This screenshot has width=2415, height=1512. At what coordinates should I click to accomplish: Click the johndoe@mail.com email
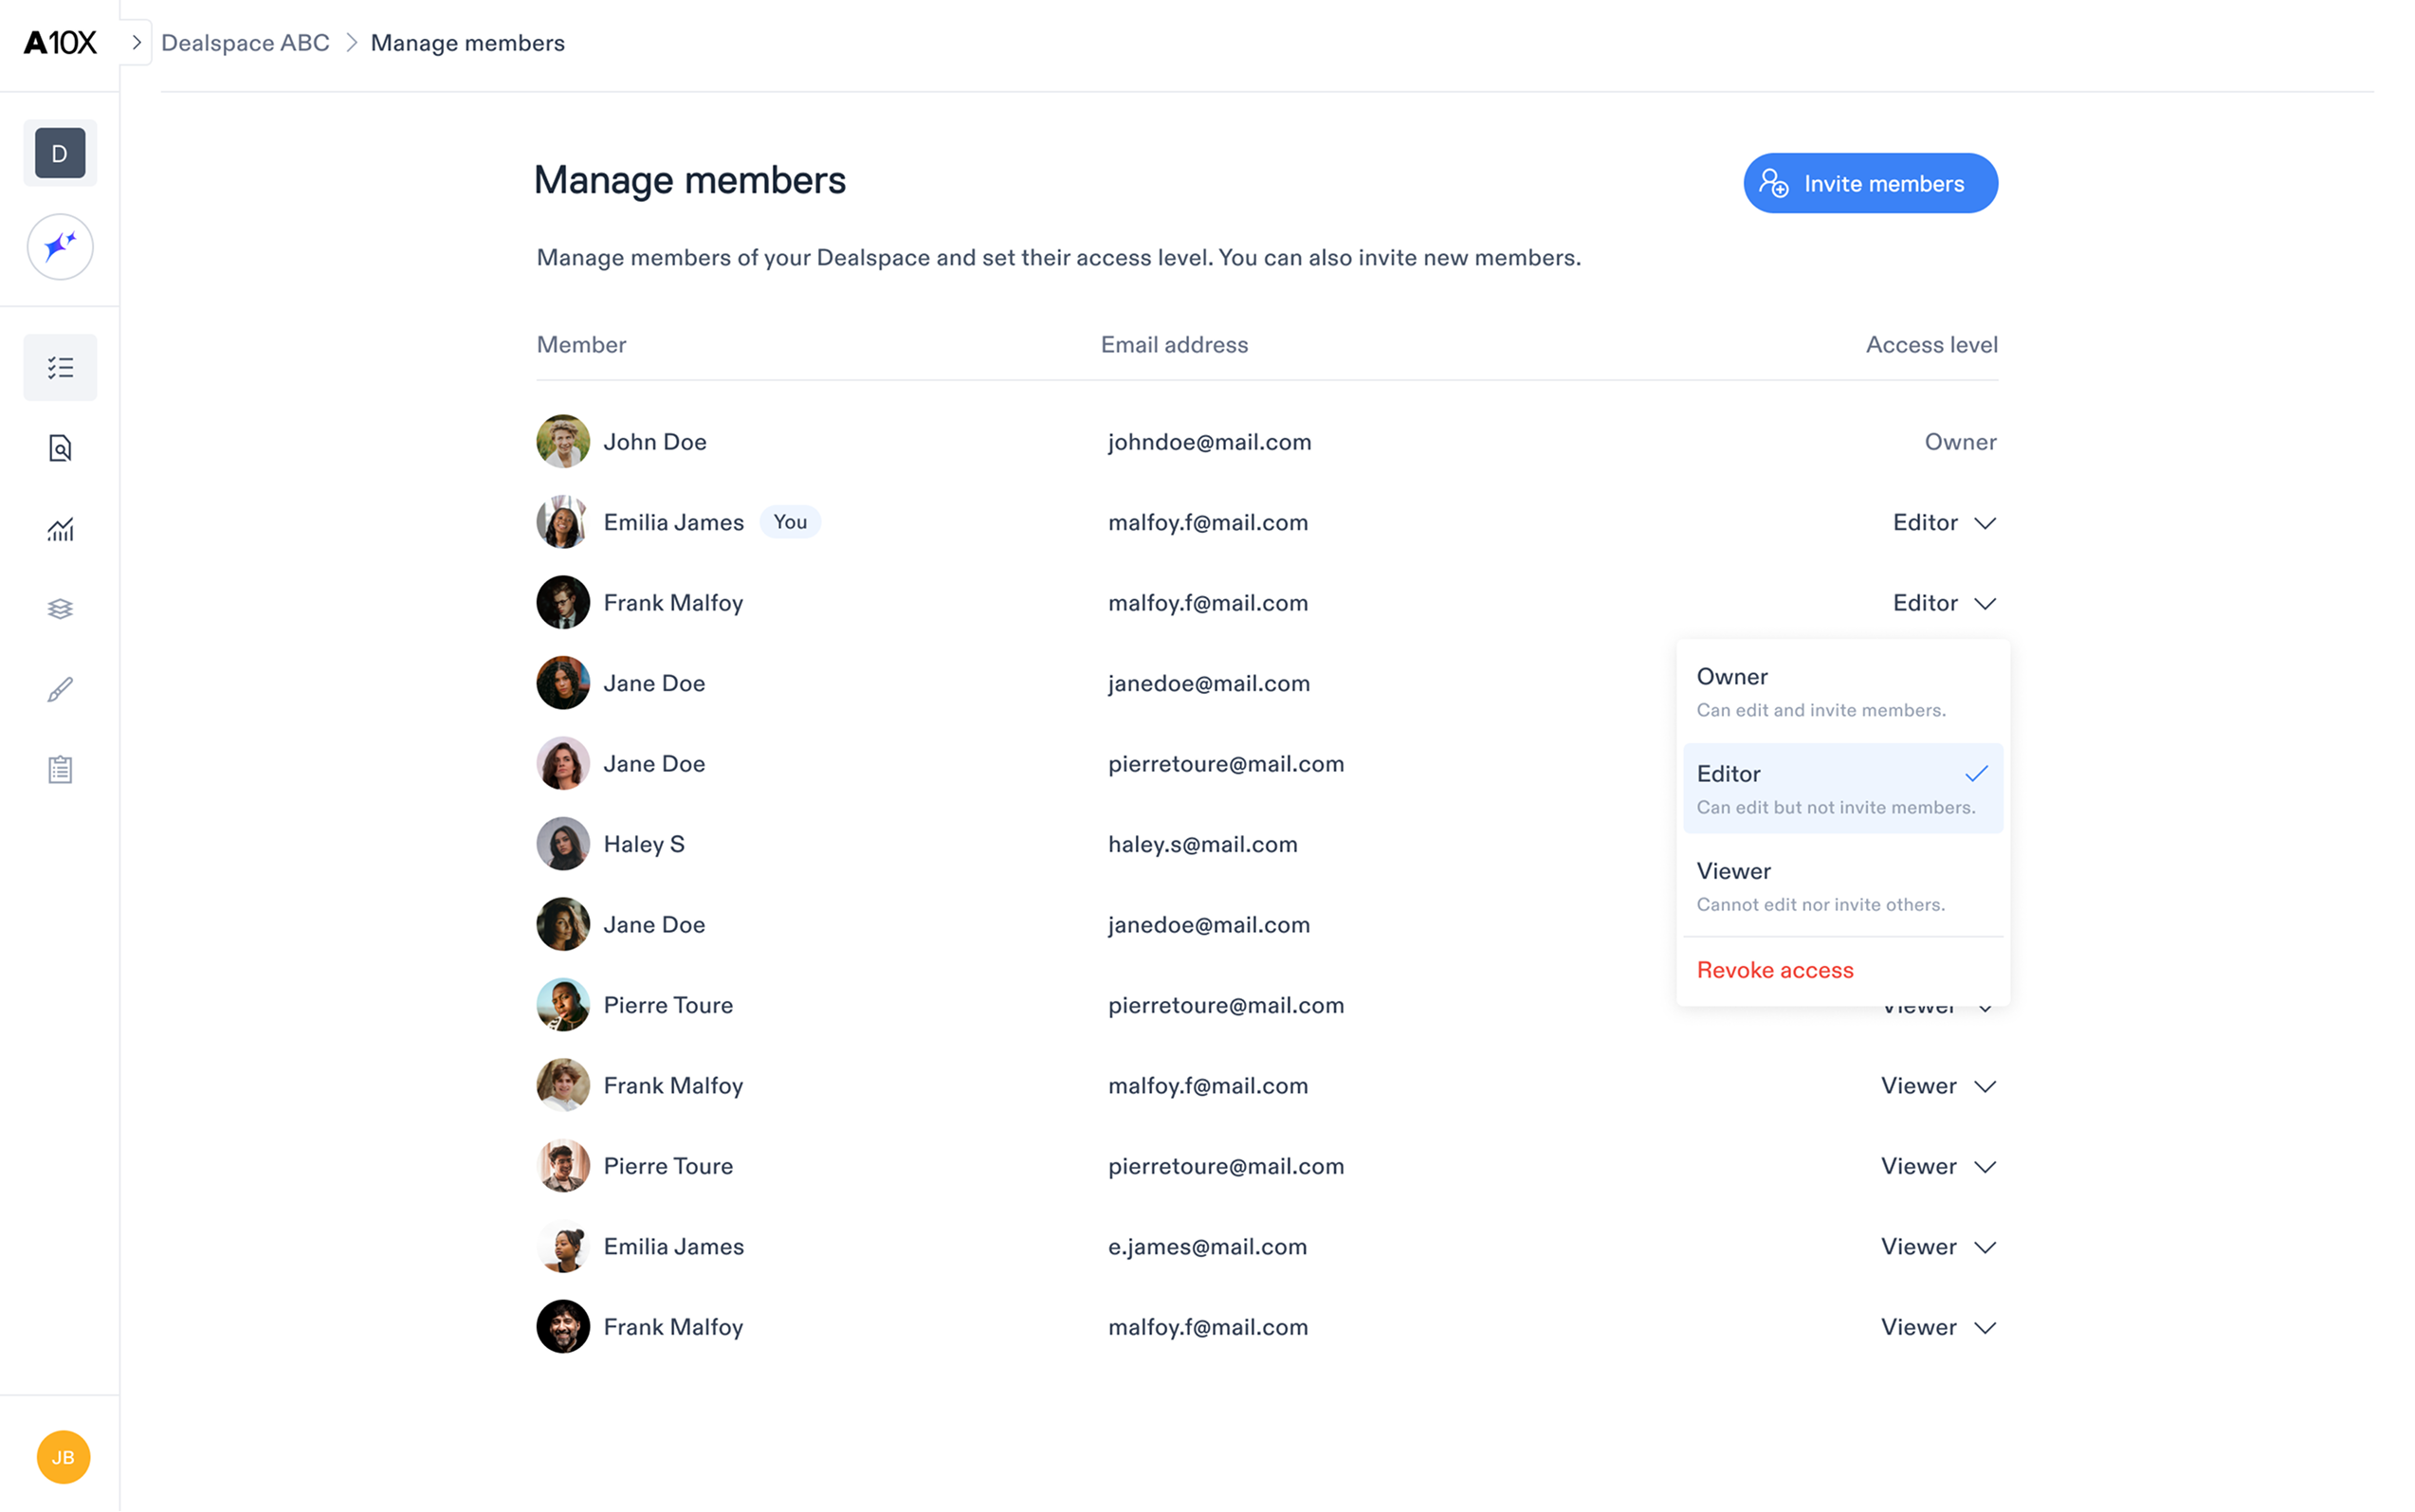[x=1209, y=442]
